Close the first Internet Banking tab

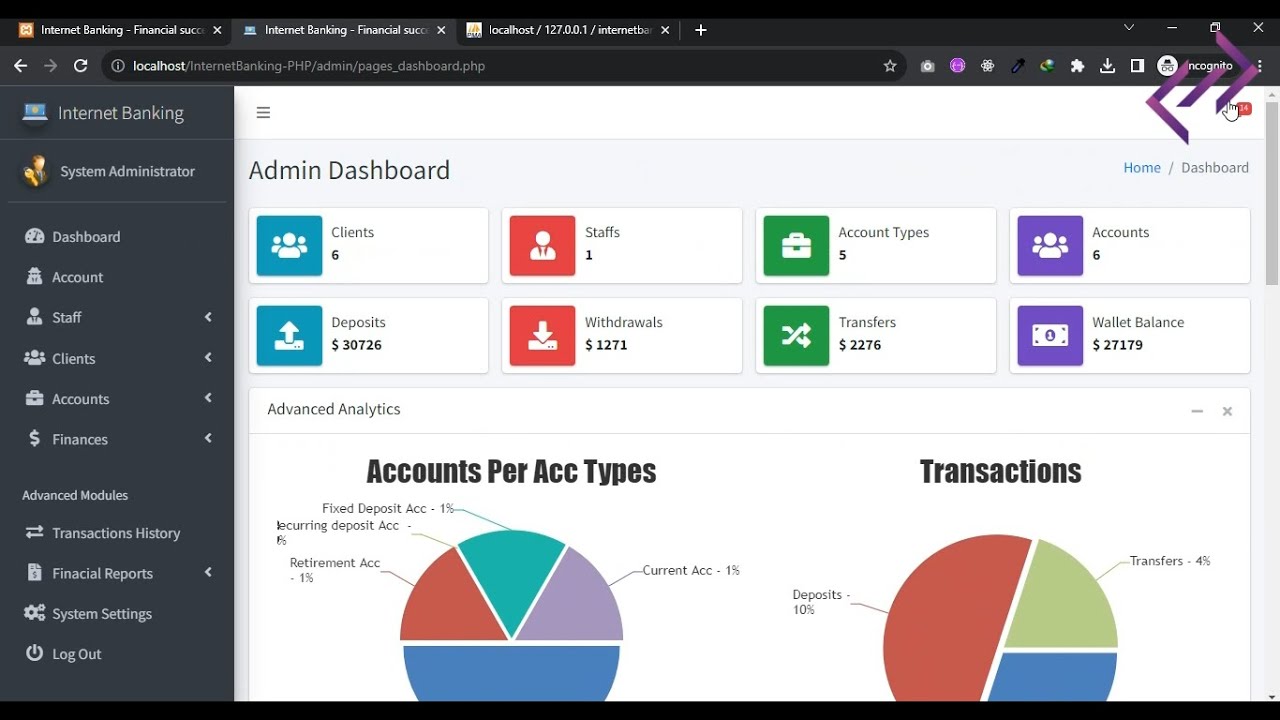click(x=217, y=30)
